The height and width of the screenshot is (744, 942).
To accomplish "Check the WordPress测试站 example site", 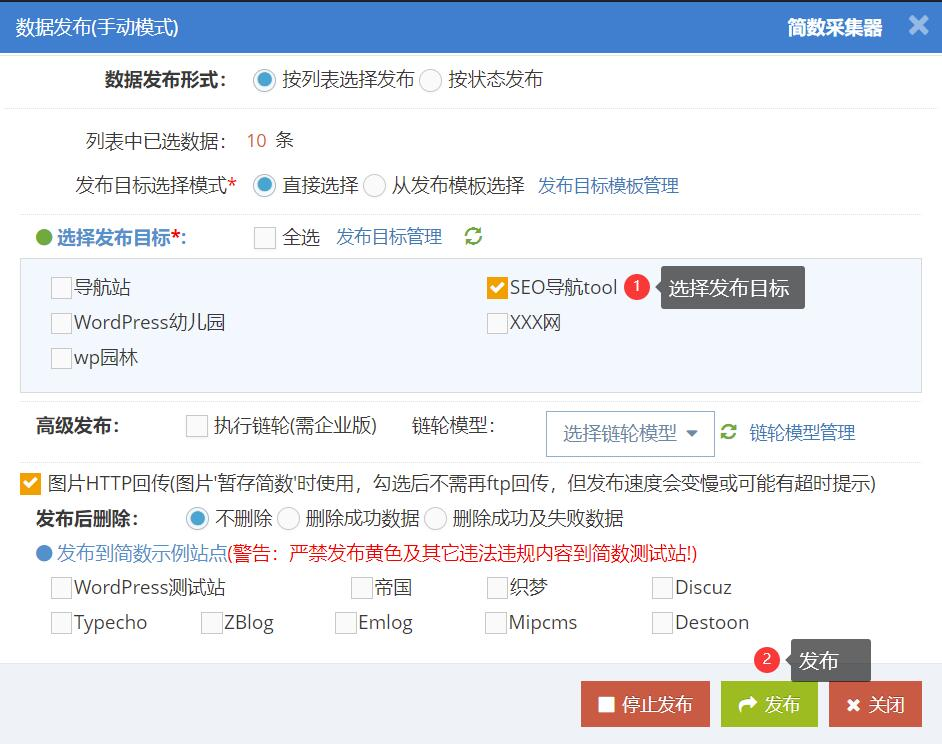I will pyautogui.click(x=61, y=587).
